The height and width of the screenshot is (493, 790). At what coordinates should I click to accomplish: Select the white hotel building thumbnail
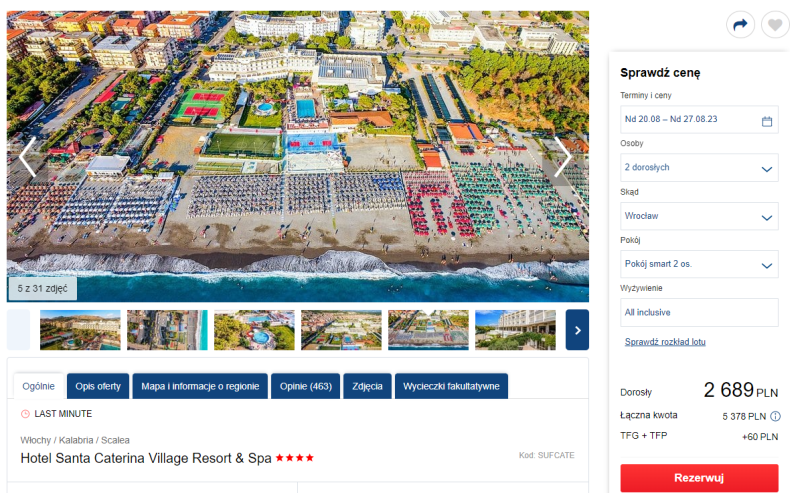click(x=515, y=330)
